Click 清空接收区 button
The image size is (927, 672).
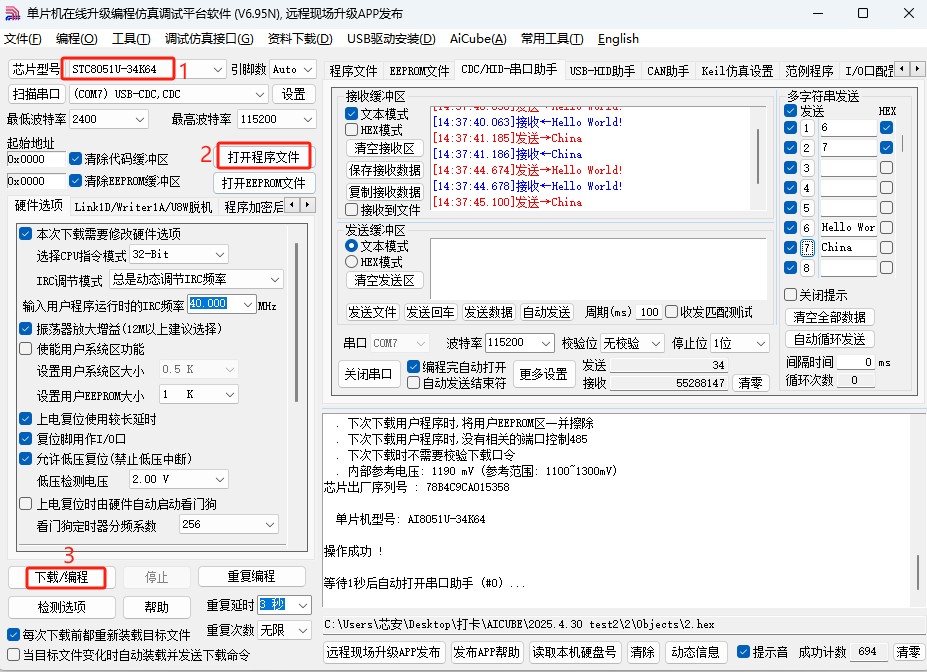coord(384,148)
